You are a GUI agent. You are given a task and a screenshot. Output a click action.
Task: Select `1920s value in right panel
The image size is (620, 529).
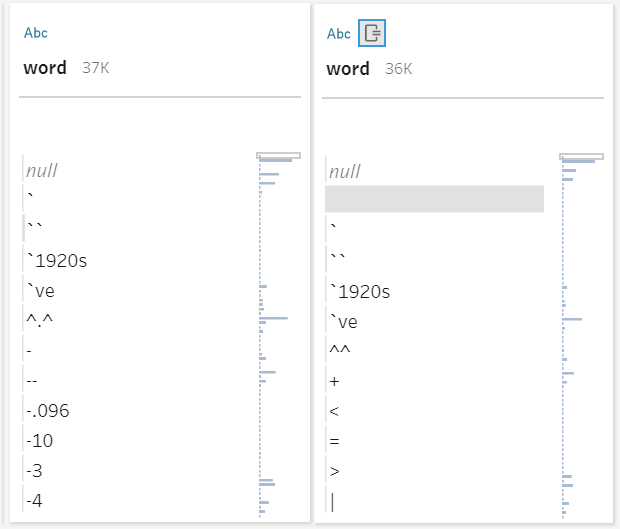(360, 292)
